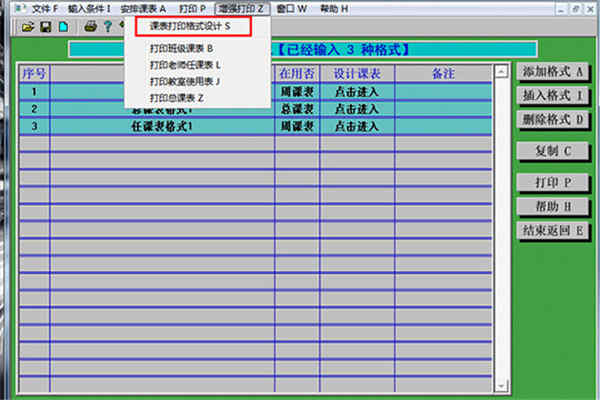Viewport: 600px width, 400px height.
Task: Click the question mark help icon
Action: pos(108,26)
